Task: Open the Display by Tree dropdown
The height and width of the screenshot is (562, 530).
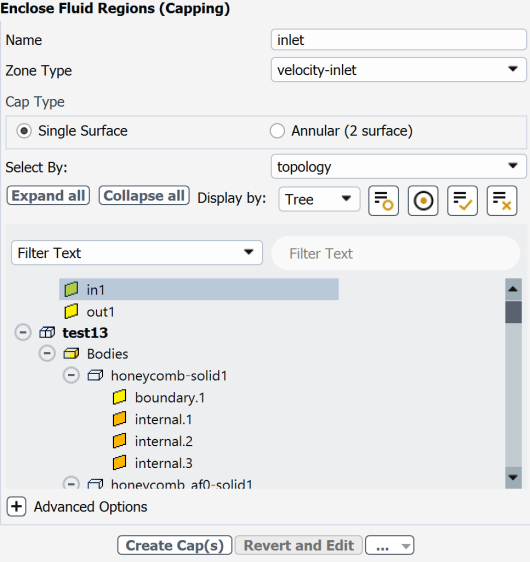Action: coord(319,199)
